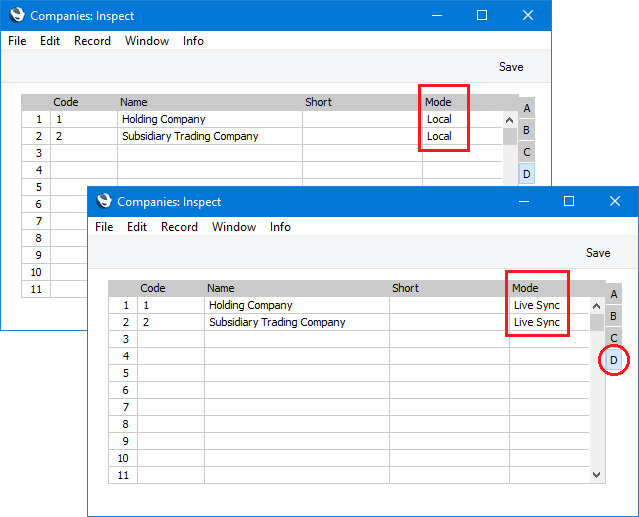Open Info menu in back Companies window
The width and height of the screenshot is (639, 517).
click(x=194, y=41)
